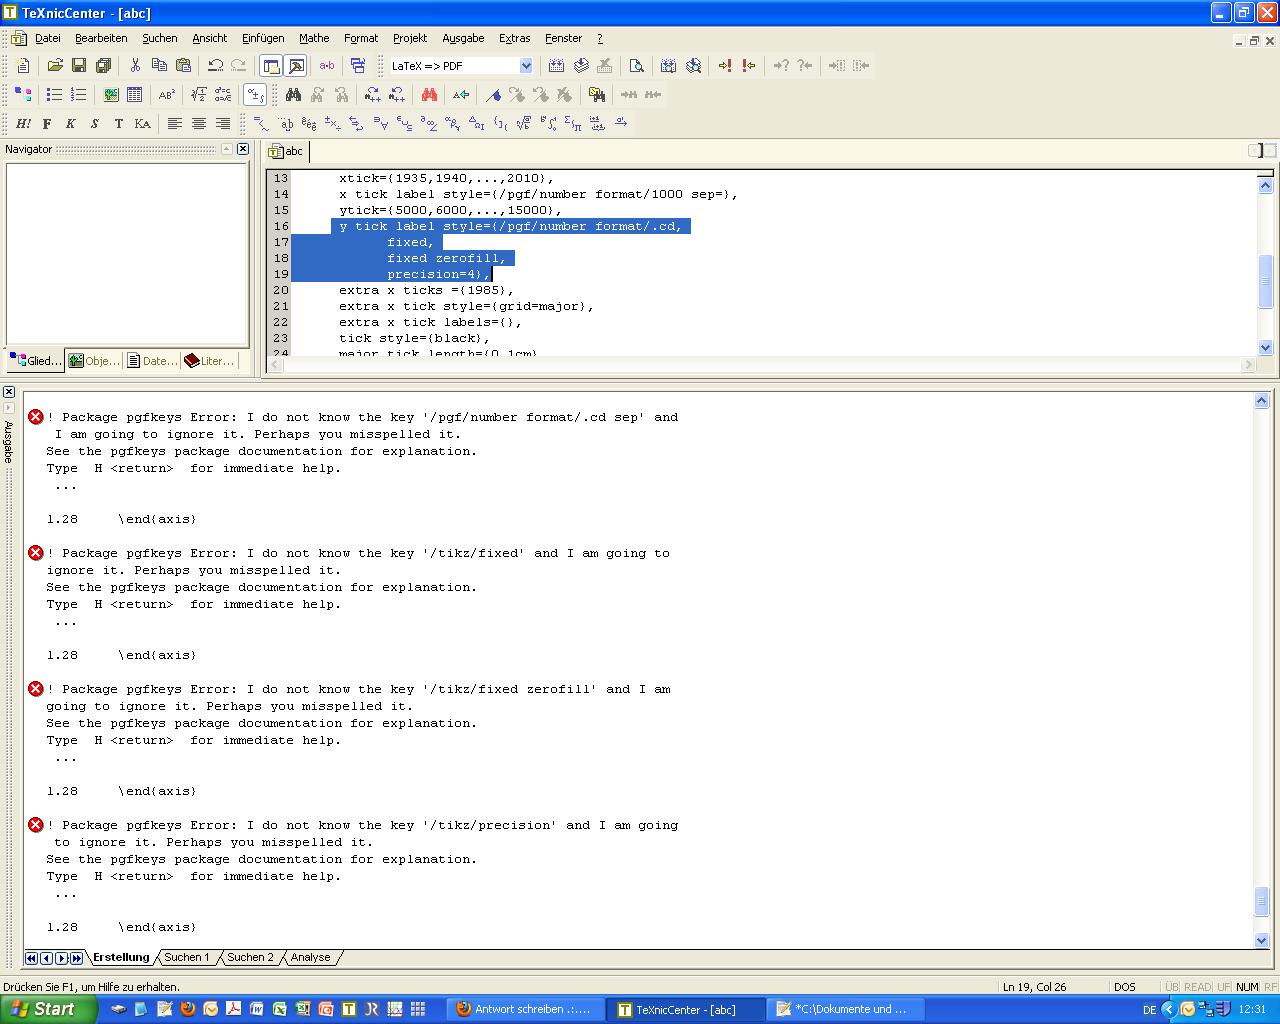This screenshot has width=1280, height=1024.
Task: Toggle the Navigator view button
Action: 271,66
